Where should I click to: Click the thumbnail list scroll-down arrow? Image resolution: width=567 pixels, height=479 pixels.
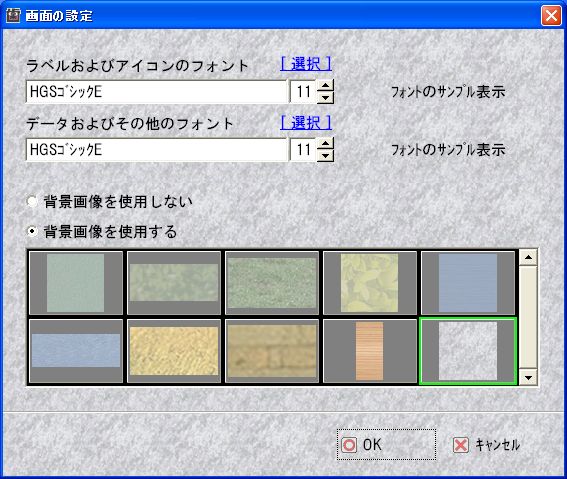click(x=528, y=378)
